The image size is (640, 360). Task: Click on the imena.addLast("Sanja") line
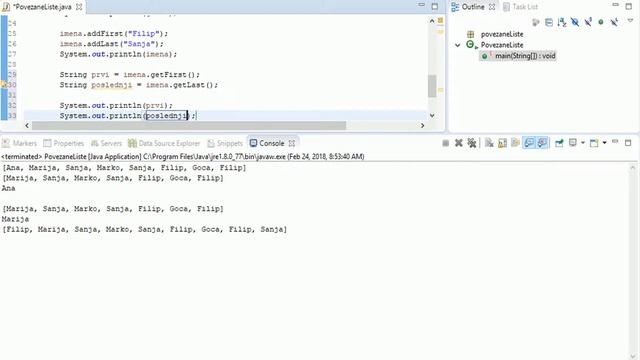[x=111, y=44]
